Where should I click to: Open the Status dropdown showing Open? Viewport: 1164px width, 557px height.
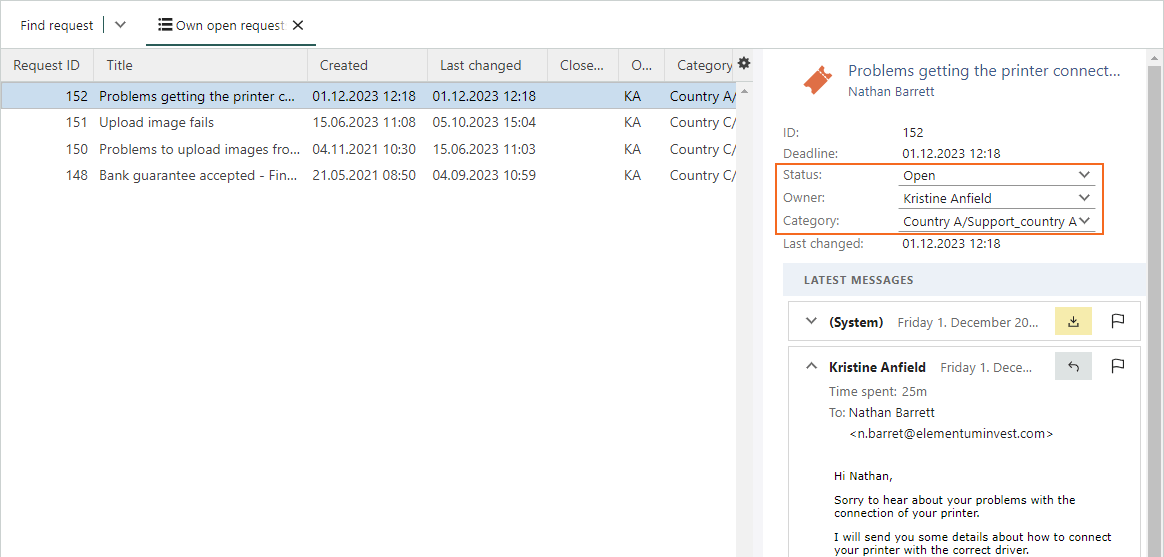tap(996, 176)
